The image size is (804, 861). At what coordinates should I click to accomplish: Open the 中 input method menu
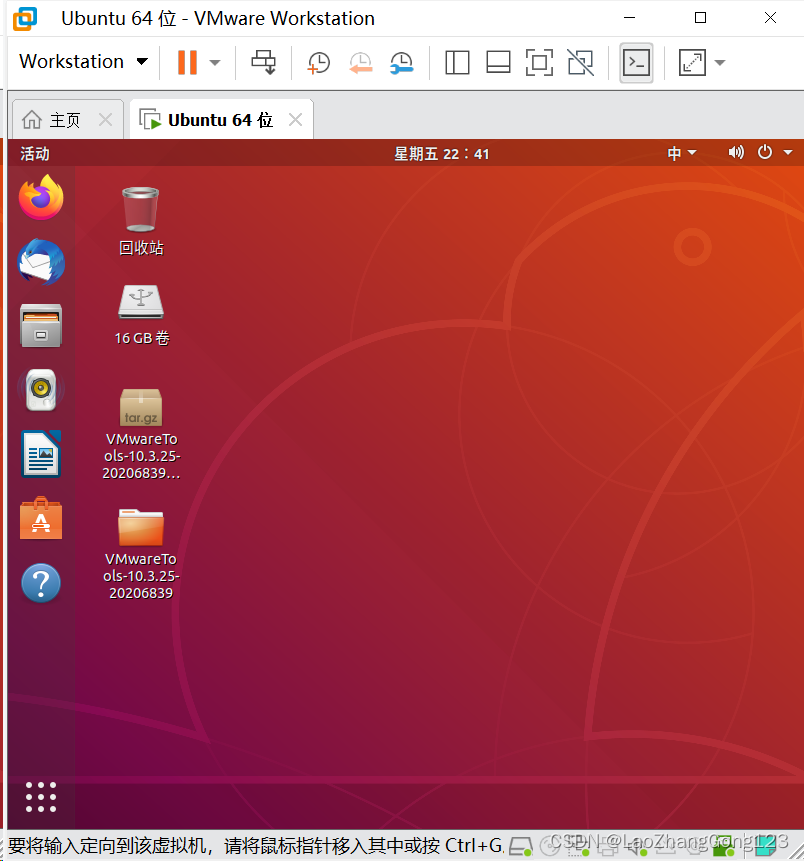[682, 153]
